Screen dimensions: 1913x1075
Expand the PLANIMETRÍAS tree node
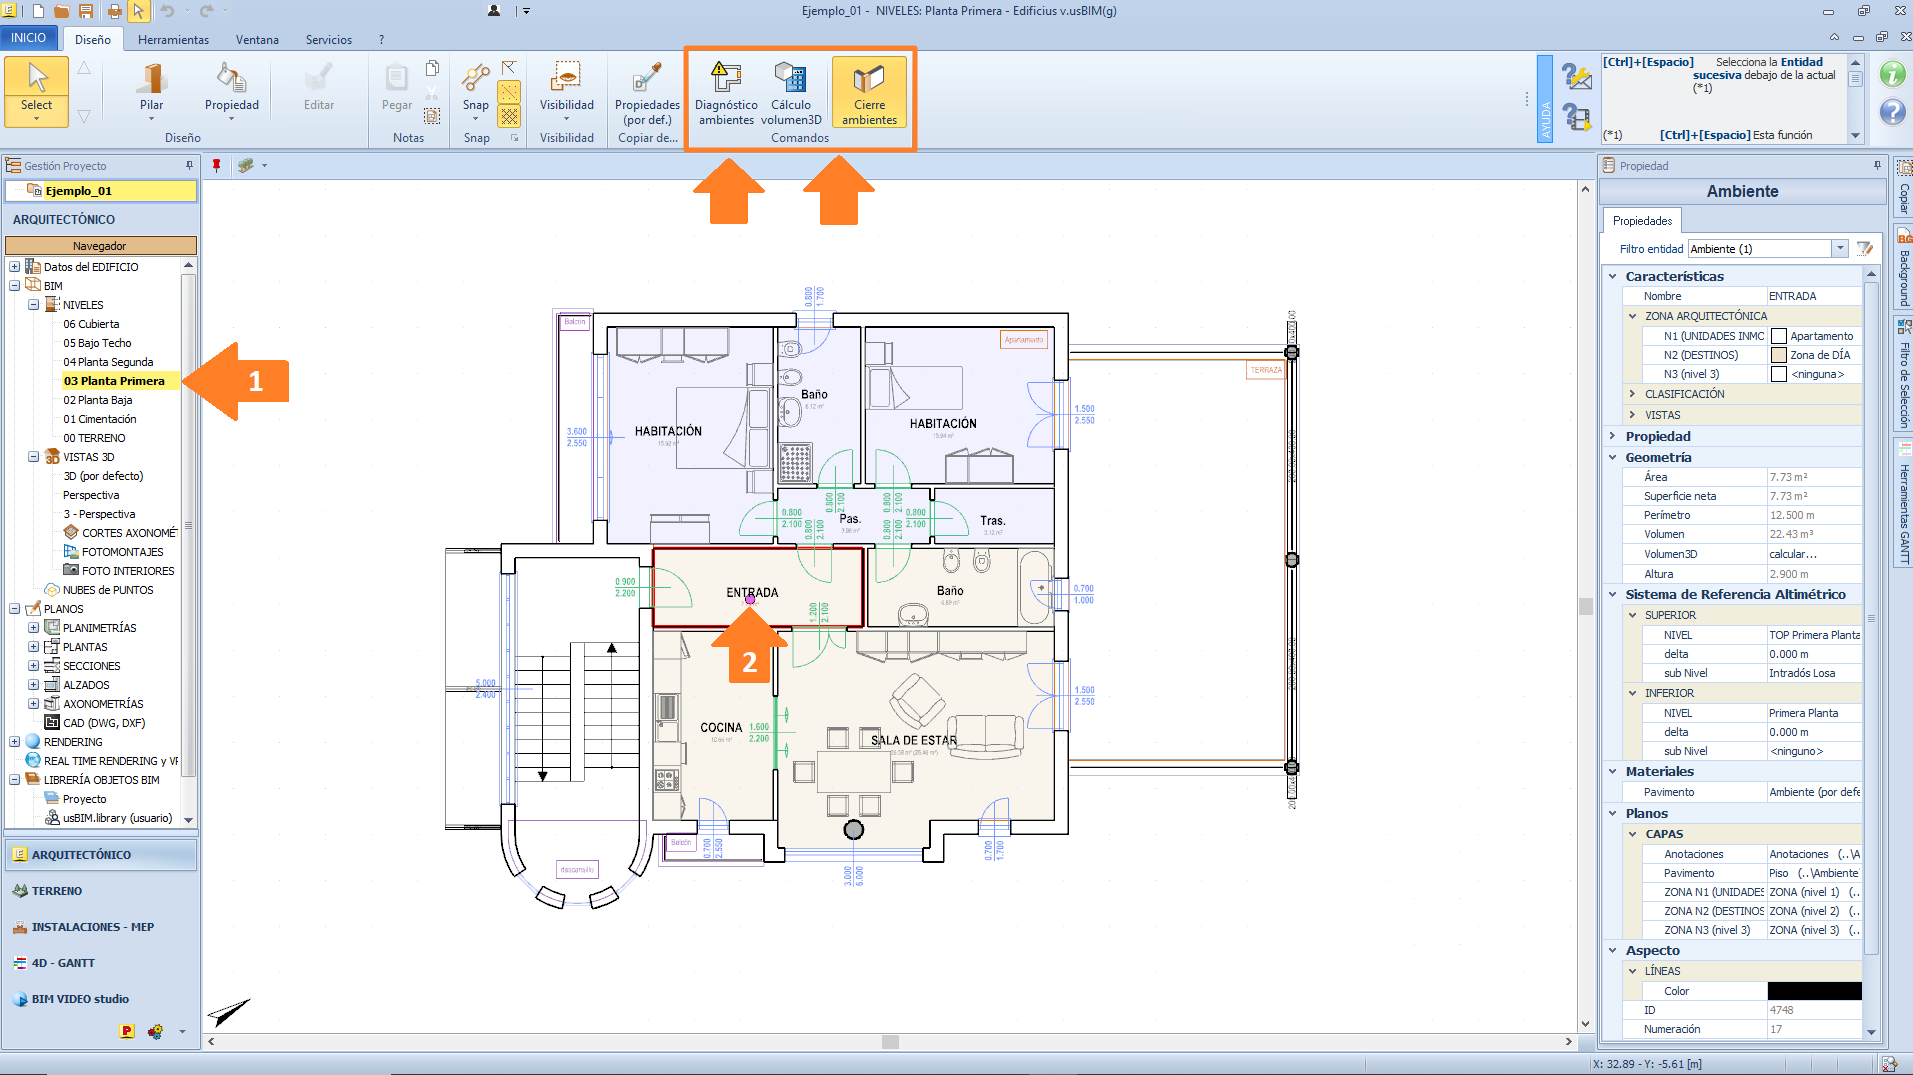pos(33,628)
